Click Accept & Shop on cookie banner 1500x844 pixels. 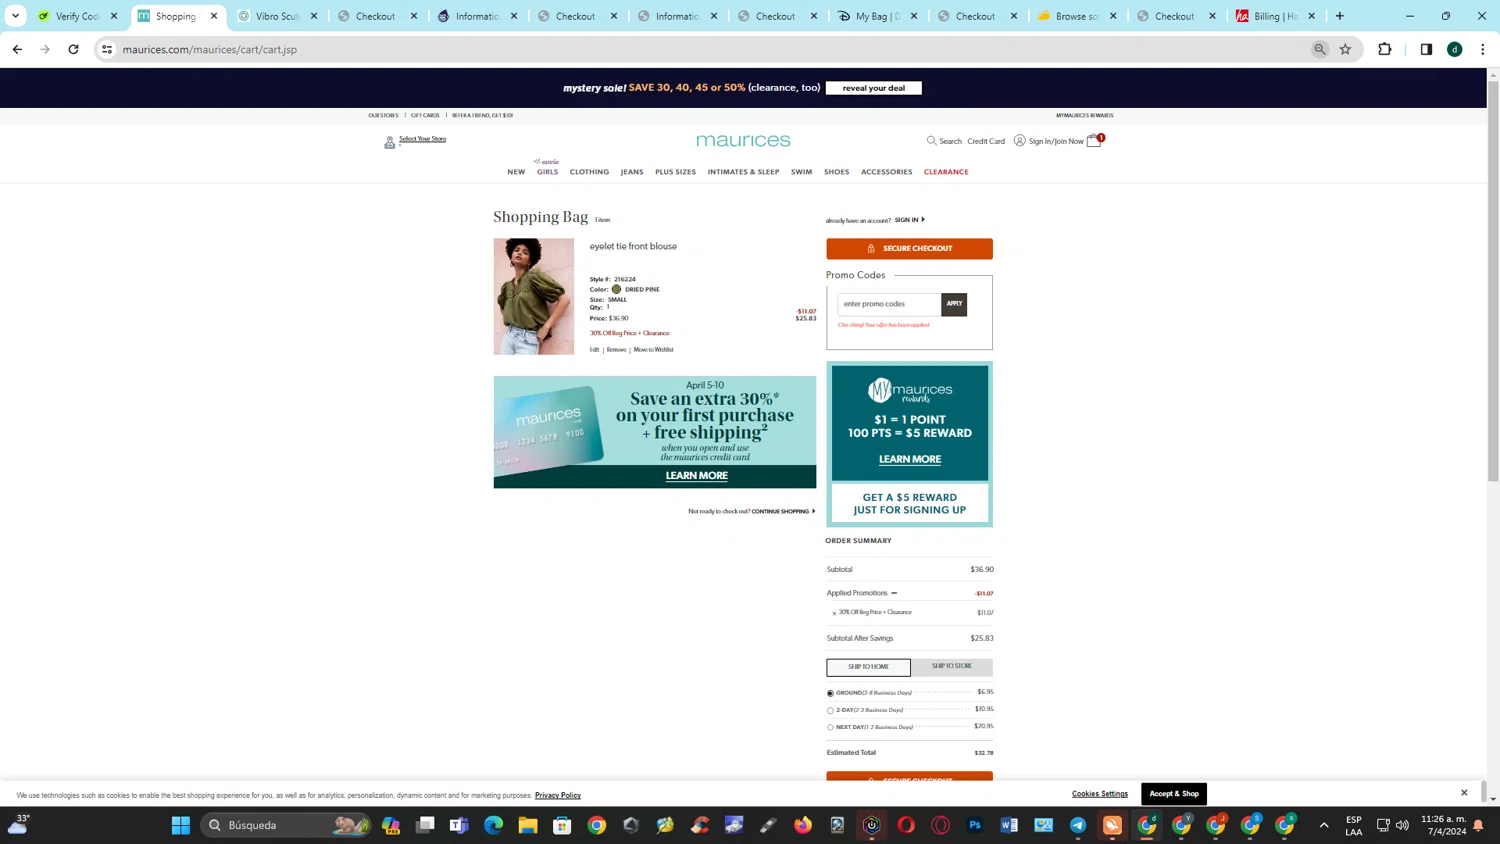click(1174, 793)
